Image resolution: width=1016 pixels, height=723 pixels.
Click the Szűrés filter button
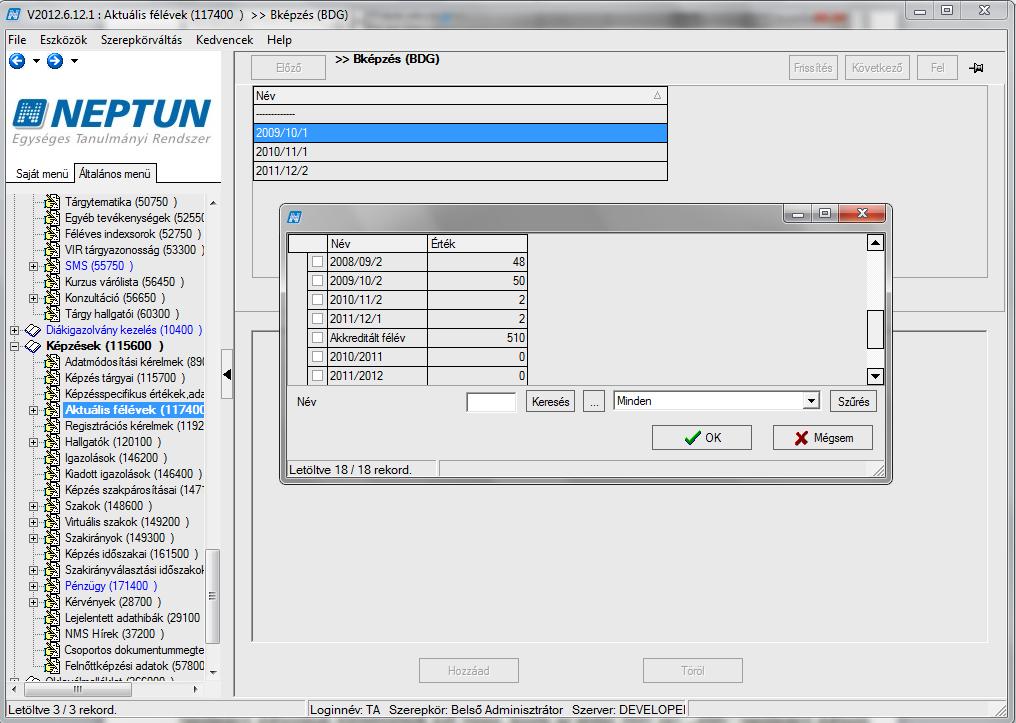click(x=853, y=402)
